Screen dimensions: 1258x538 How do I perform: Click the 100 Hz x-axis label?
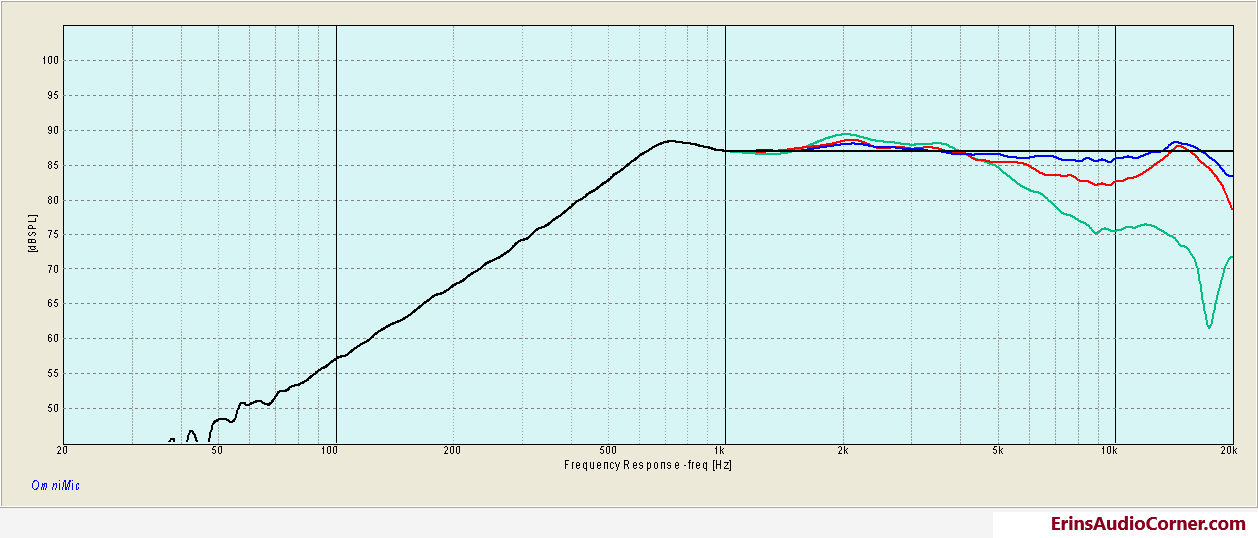click(x=330, y=451)
